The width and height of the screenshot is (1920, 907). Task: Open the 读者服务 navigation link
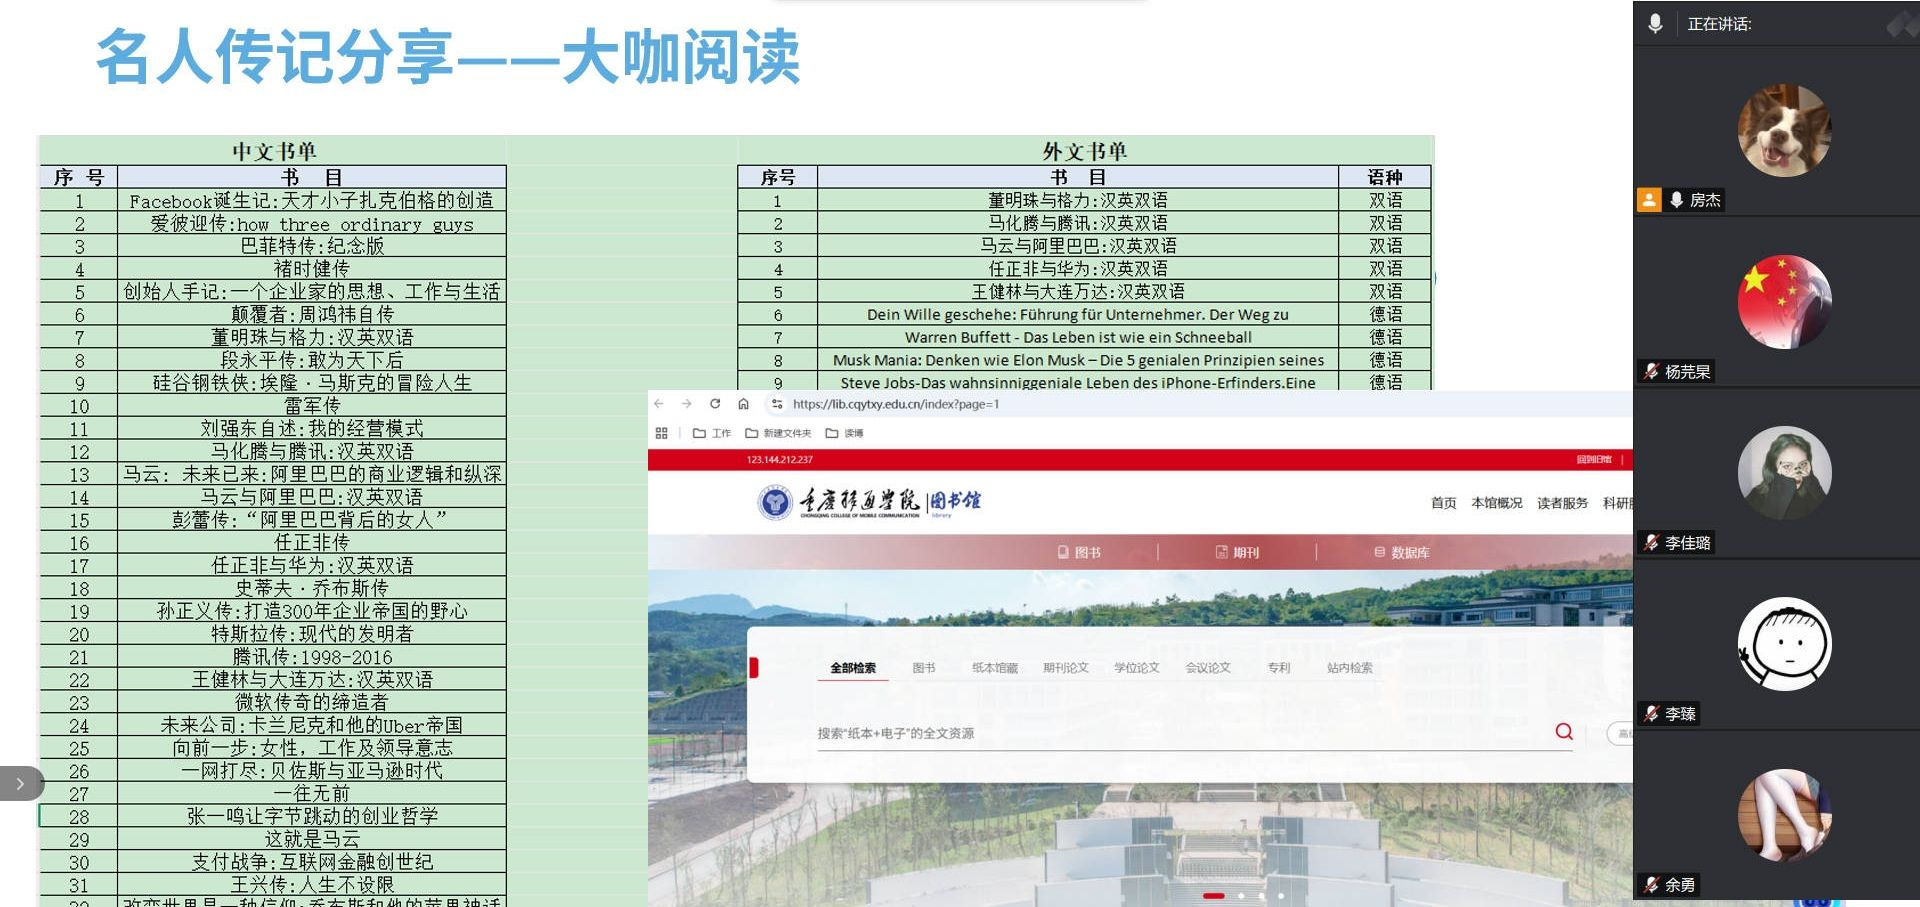[1562, 503]
